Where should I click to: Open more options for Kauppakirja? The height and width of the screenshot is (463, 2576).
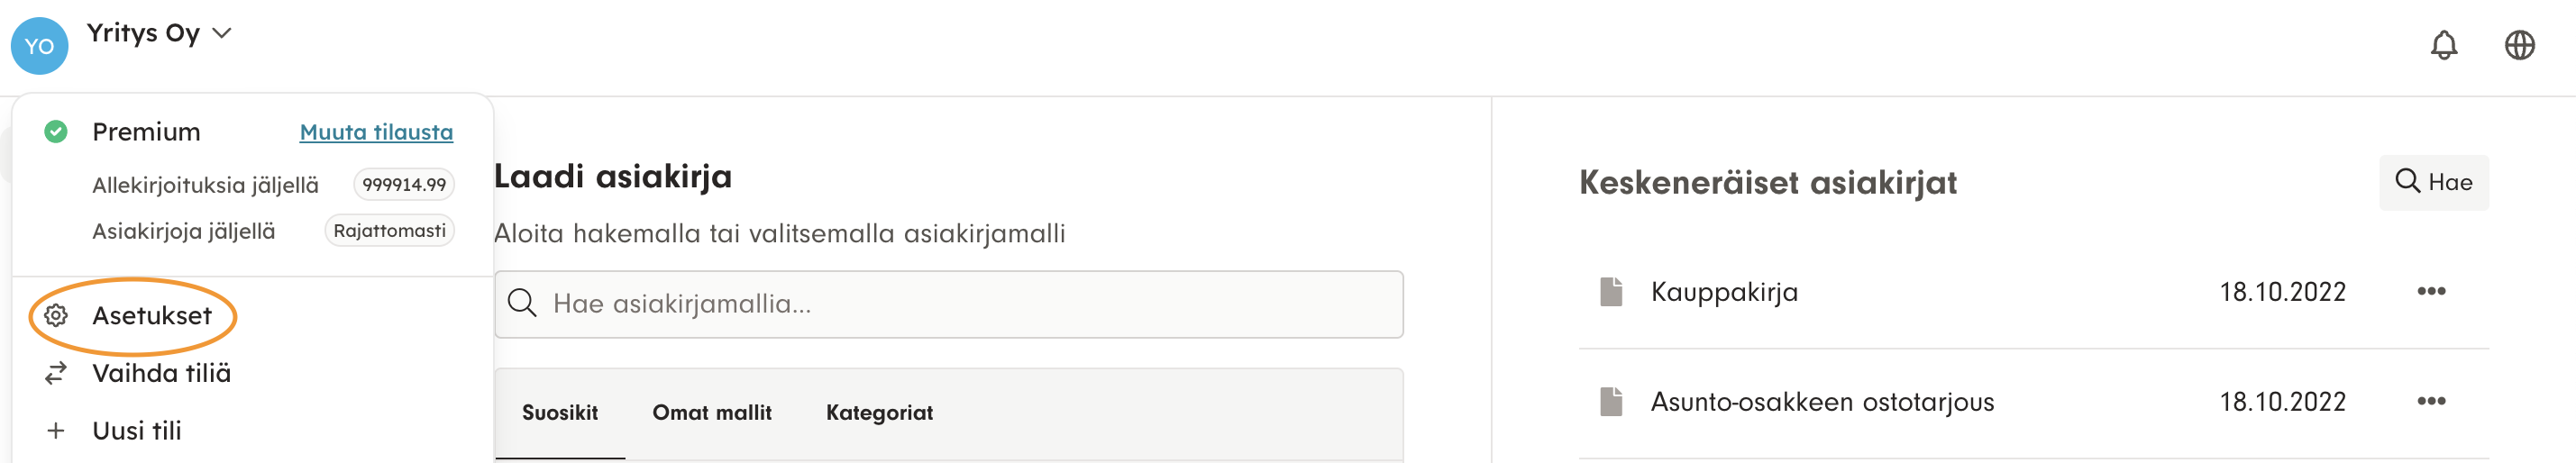[x=2430, y=292]
